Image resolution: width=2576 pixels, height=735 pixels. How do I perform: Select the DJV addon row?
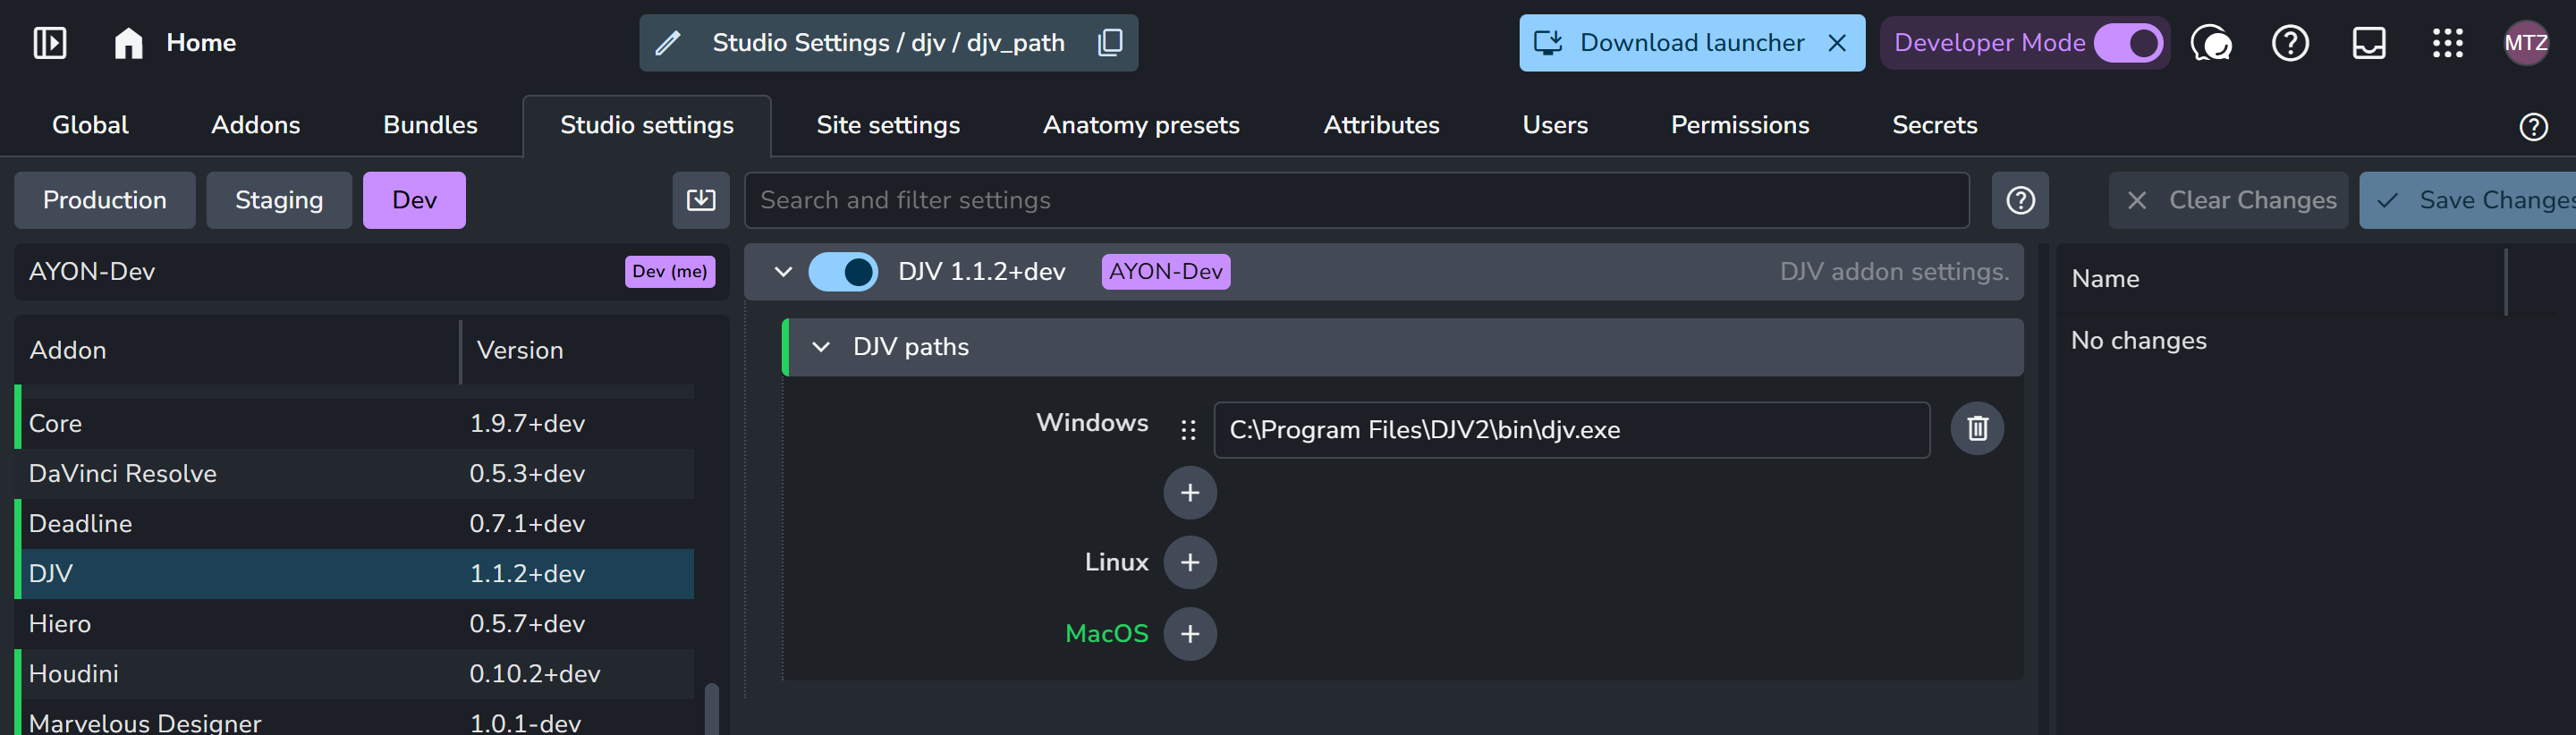(x=354, y=574)
